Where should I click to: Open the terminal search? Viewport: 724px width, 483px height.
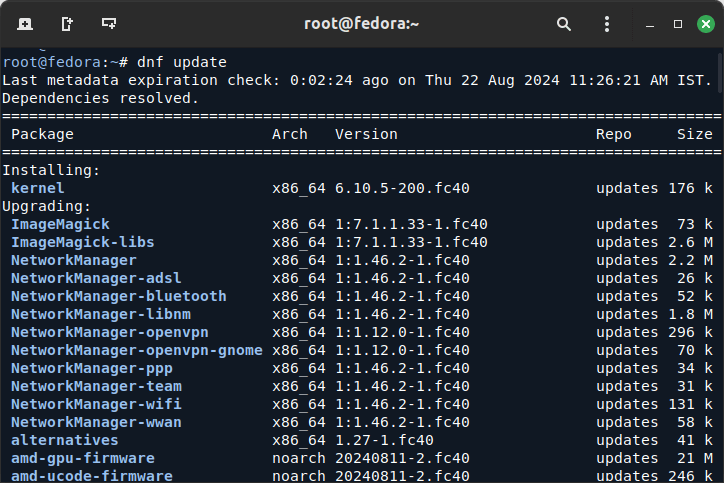click(x=564, y=24)
